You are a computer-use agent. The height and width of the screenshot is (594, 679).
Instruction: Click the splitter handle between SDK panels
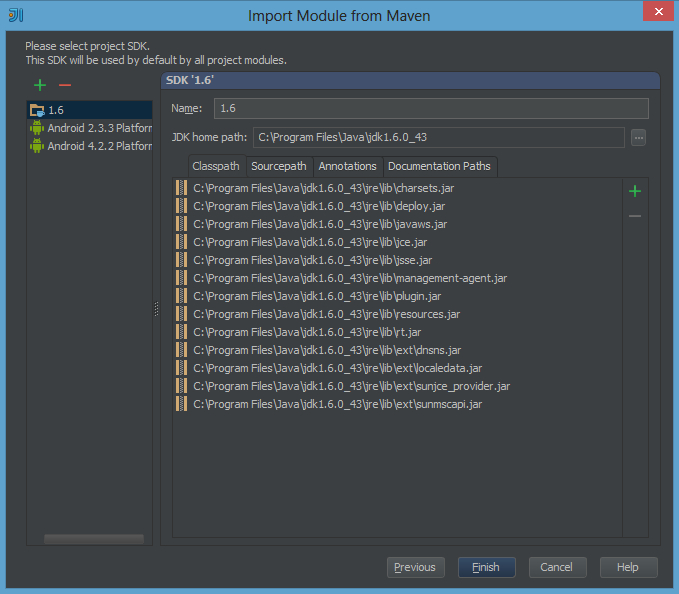point(156,309)
